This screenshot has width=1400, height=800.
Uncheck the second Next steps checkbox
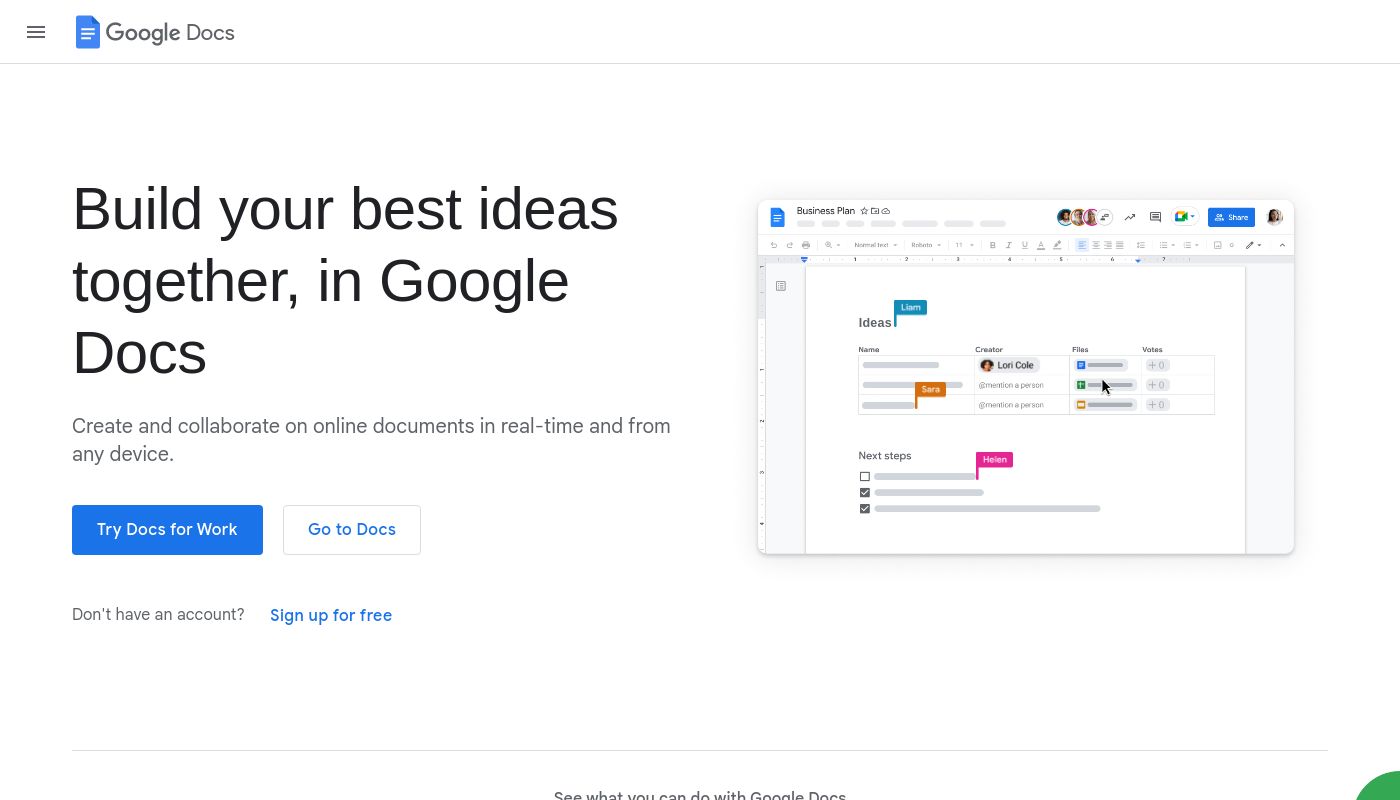coord(865,492)
